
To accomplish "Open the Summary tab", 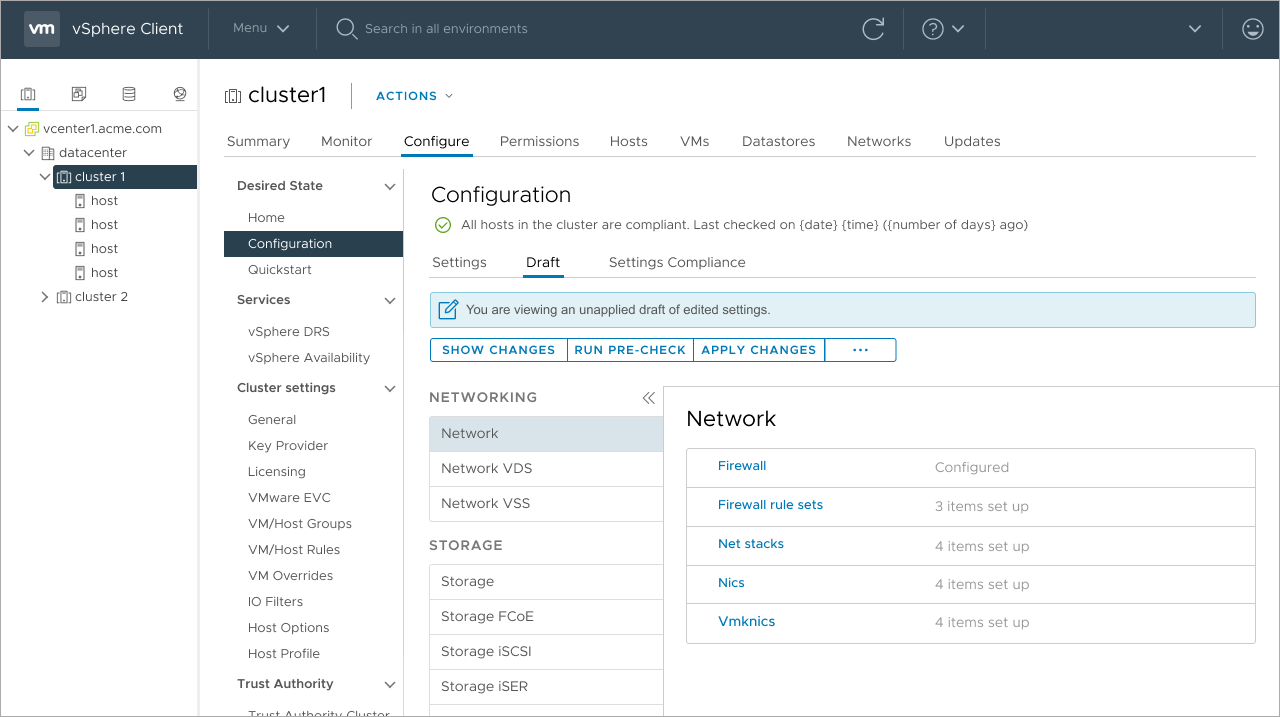I will (x=258, y=141).
